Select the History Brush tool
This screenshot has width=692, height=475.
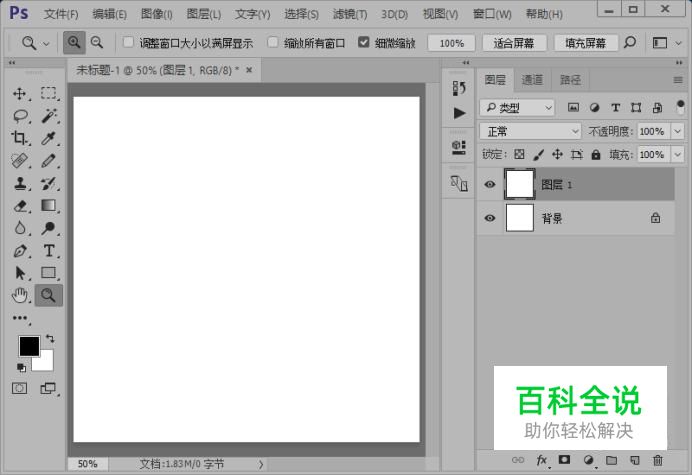pyautogui.click(x=49, y=183)
